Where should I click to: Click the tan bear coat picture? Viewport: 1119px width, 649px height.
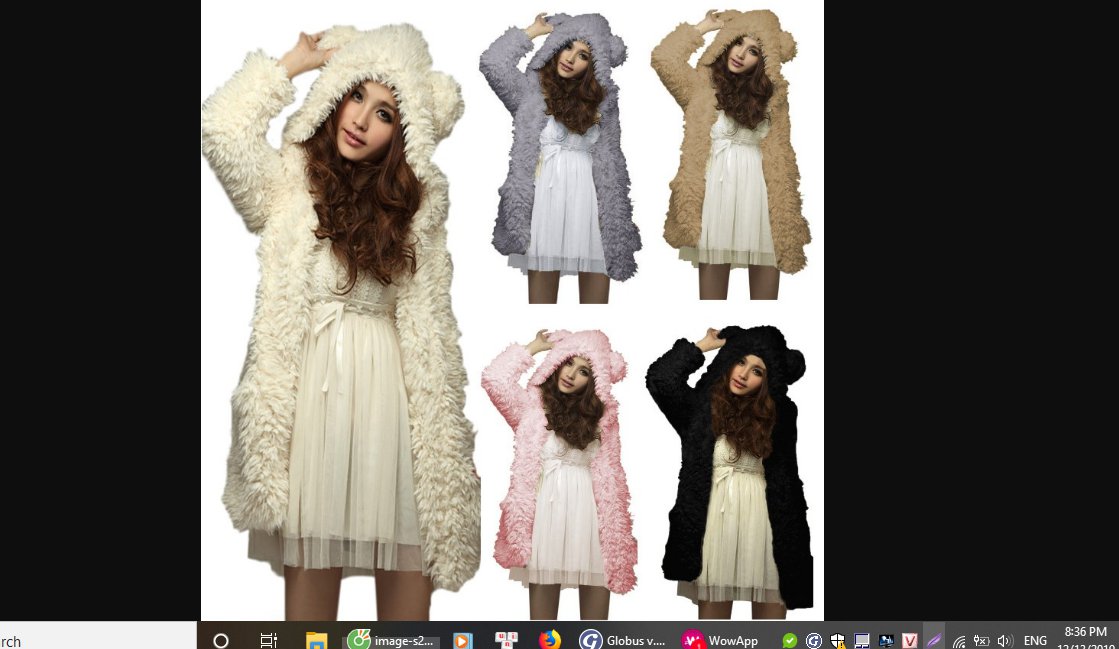click(731, 154)
